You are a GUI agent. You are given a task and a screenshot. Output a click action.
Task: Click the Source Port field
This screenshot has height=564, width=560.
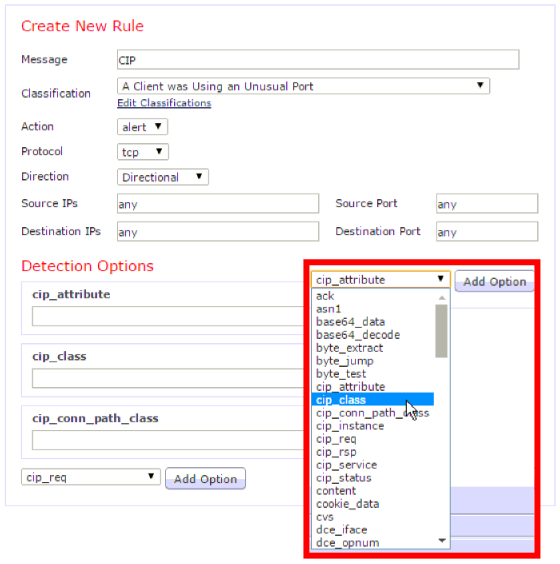tap(487, 204)
